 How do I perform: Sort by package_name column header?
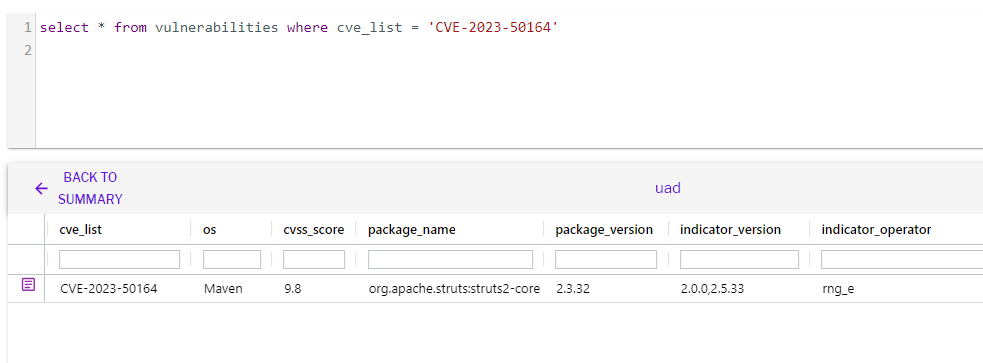(411, 229)
